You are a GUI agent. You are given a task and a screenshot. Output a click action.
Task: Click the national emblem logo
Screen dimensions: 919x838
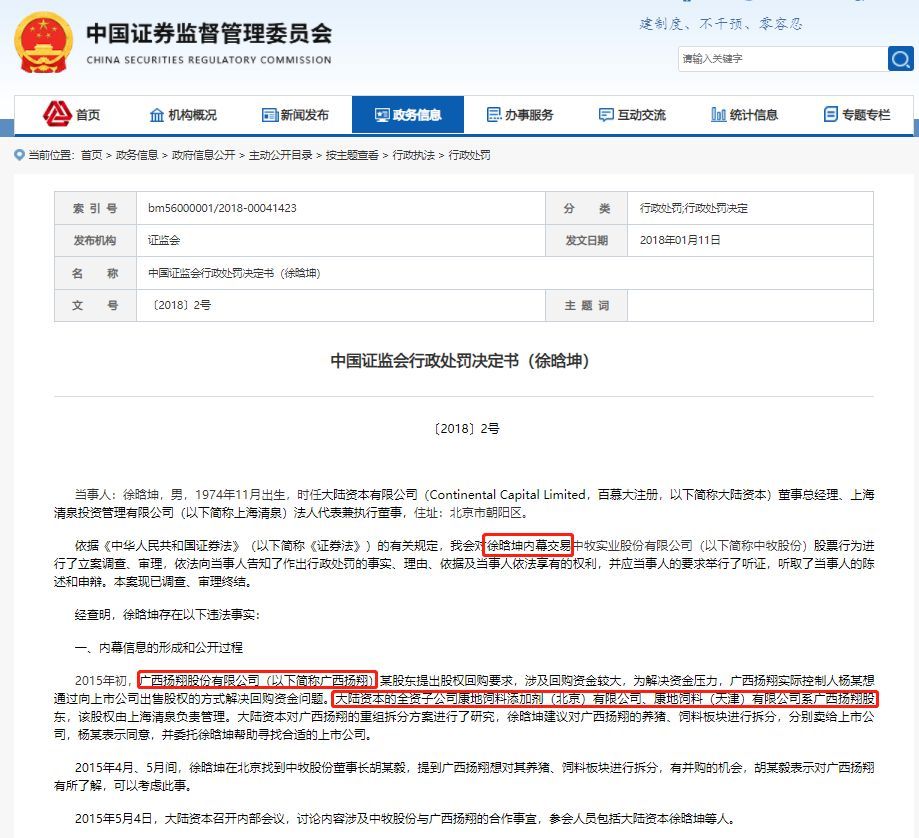click(x=43, y=43)
